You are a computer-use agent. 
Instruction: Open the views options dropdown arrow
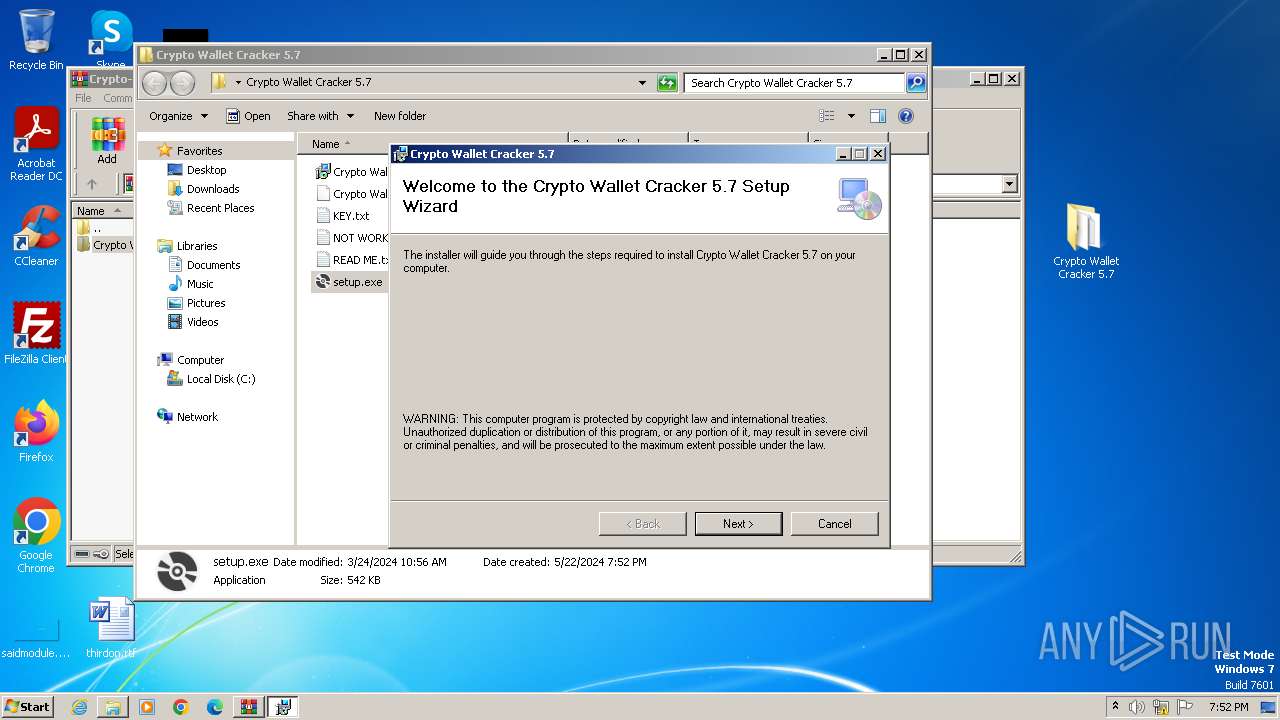[x=851, y=116]
